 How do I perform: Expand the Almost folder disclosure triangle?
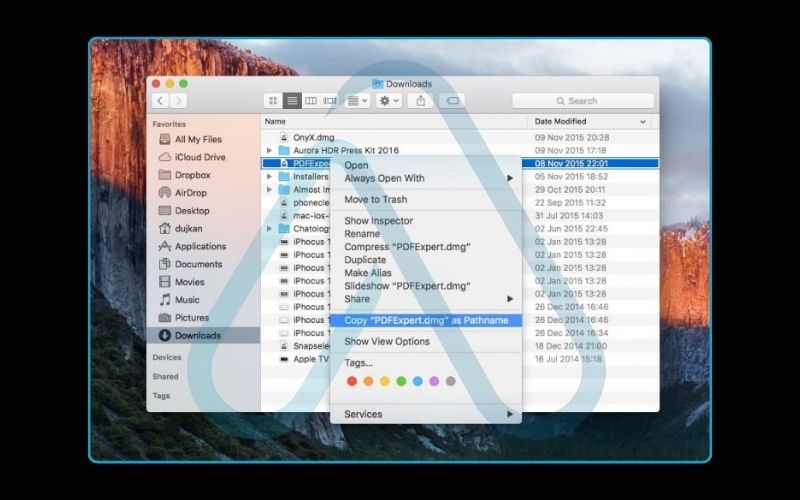coord(269,189)
